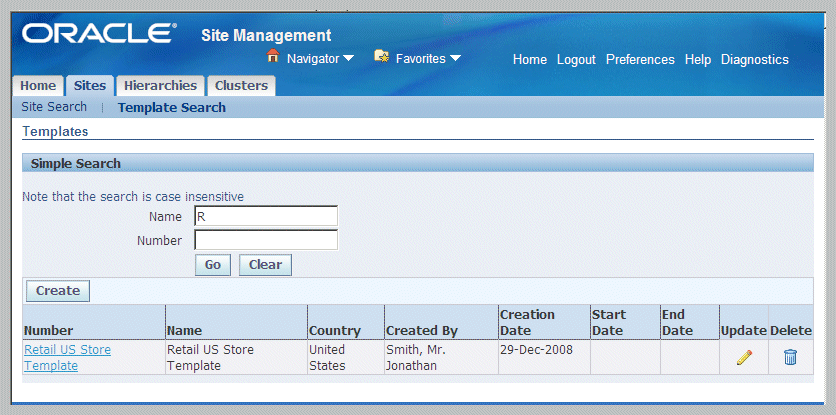Go to the Site Search subtab
Image resolution: width=836 pixels, height=415 pixels.
[54, 107]
